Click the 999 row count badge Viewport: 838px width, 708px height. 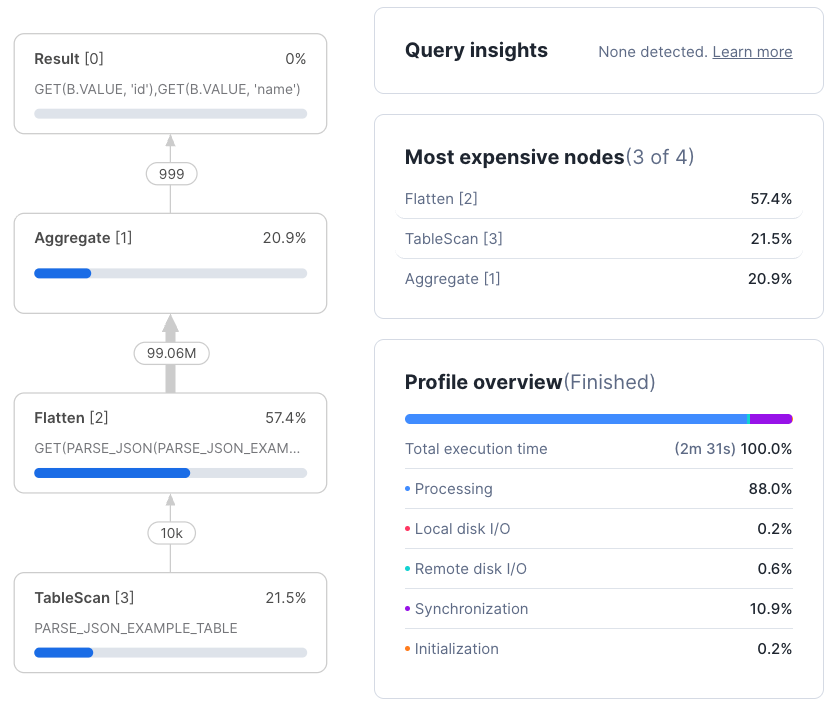pos(171,173)
